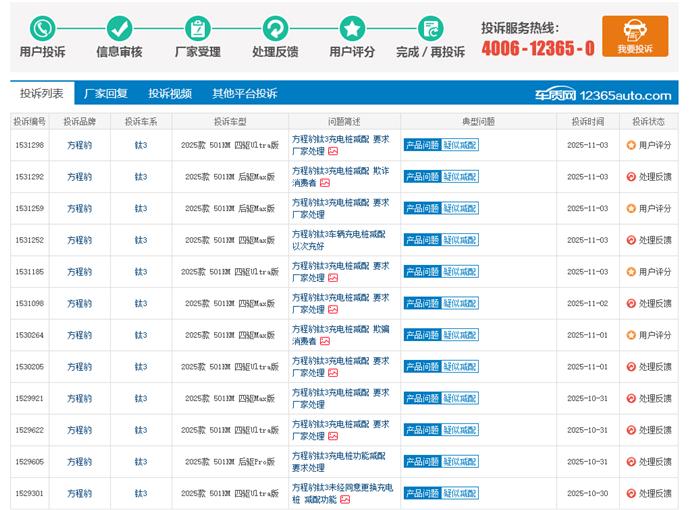Open 钛3 series link for complaint 1529605
Viewport: 700px width, 510px height.
[x=141, y=462]
